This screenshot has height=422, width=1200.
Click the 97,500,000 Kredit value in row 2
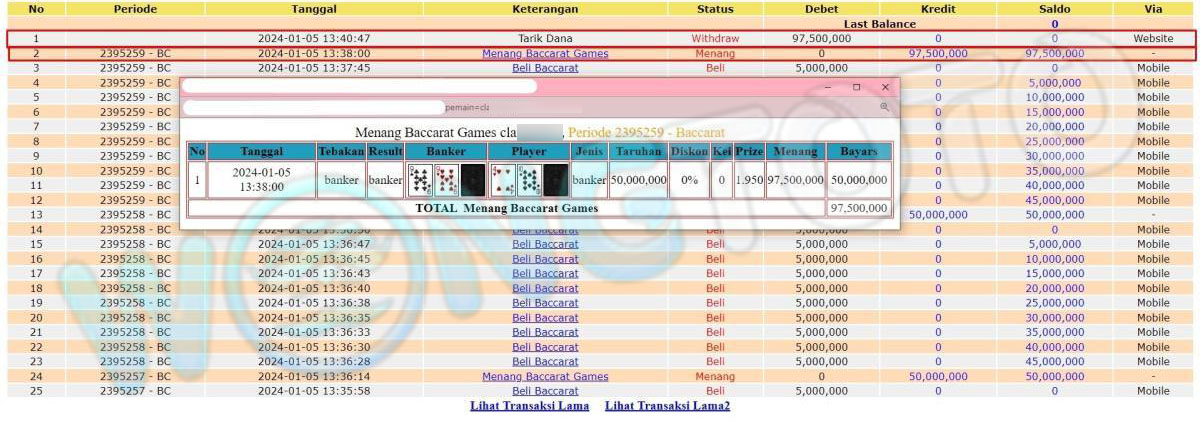[x=937, y=53]
